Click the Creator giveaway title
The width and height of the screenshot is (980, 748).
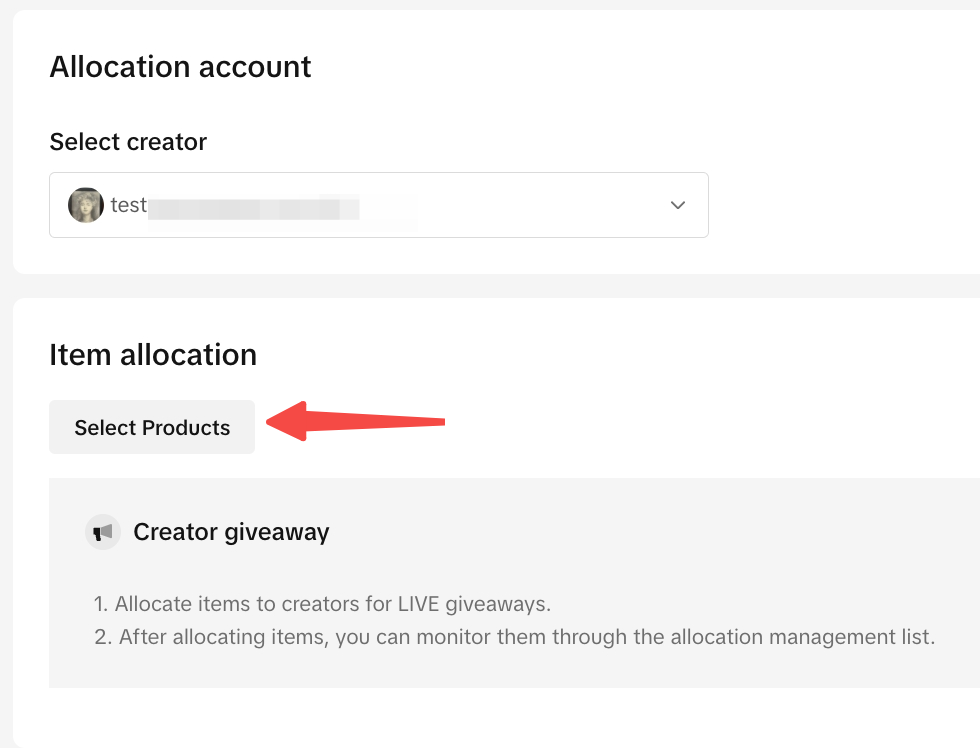click(231, 532)
